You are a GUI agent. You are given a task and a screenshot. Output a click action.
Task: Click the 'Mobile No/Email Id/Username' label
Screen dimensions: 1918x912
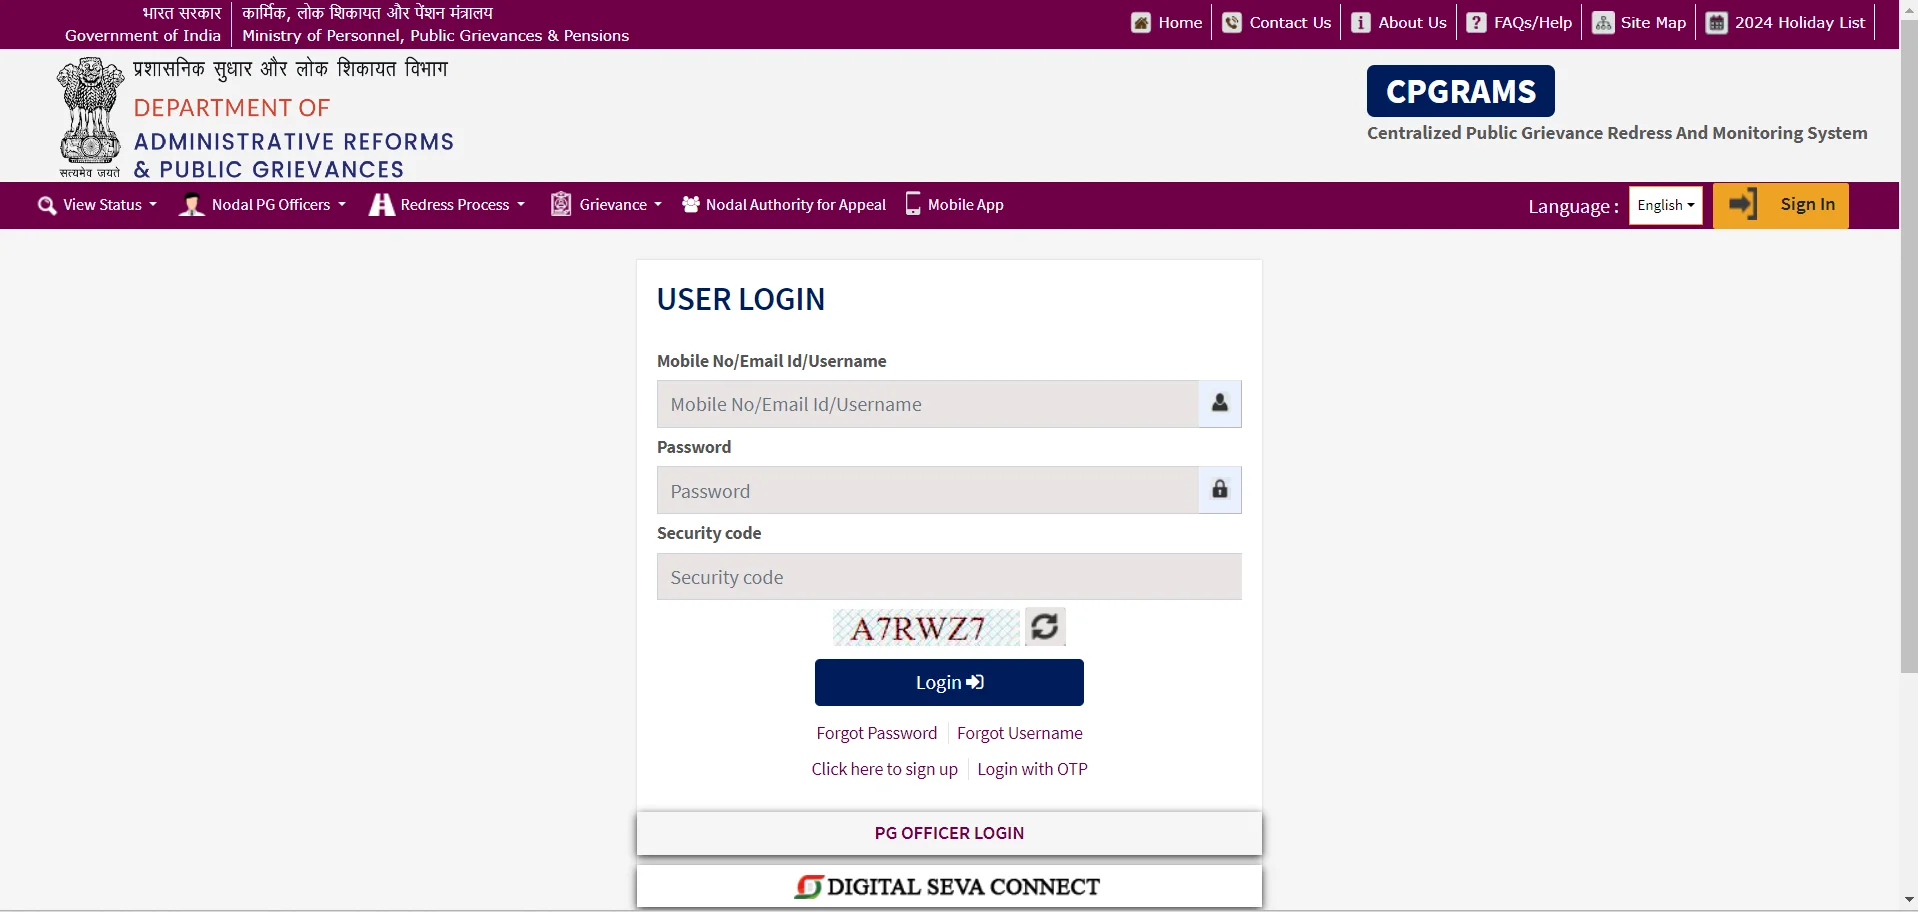pyautogui.click(x=772, y=361)
